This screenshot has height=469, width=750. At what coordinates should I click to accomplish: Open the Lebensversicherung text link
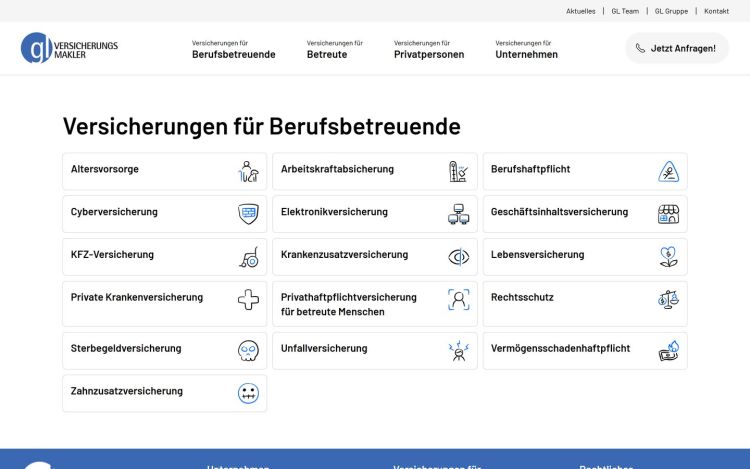(x=538, y=254)
